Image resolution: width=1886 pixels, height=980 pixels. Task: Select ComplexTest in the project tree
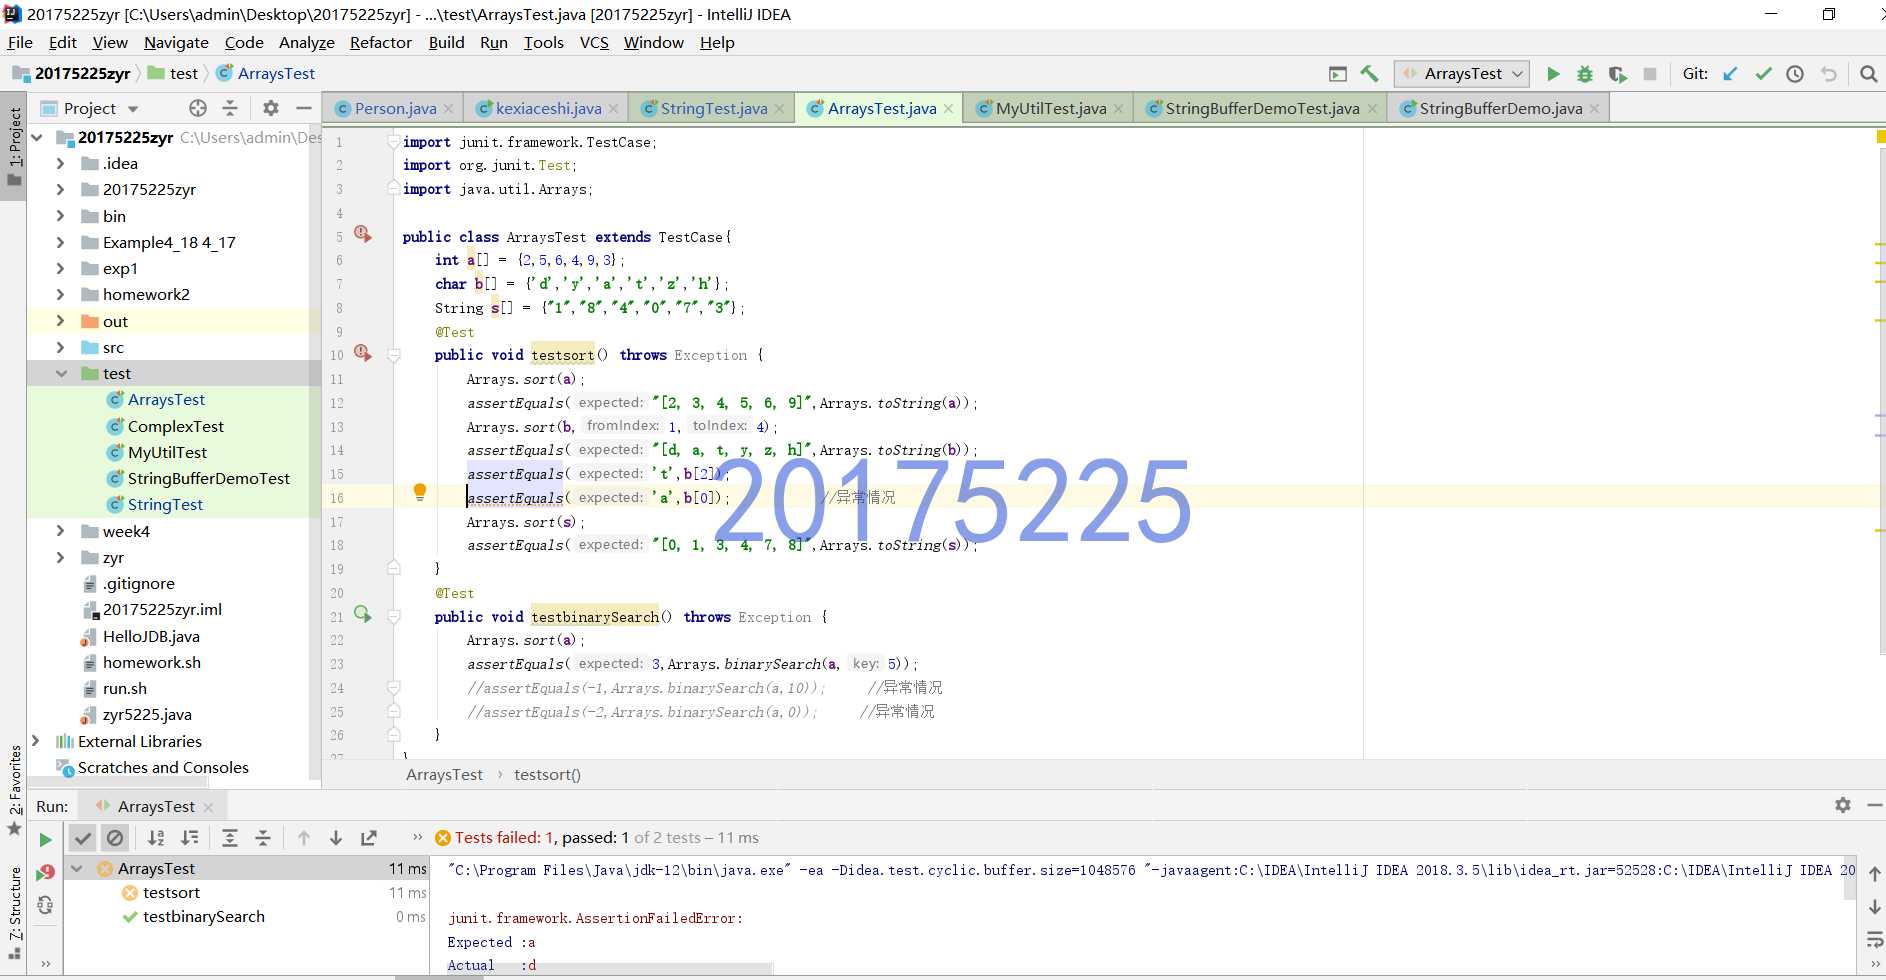(x=175, y=426)
